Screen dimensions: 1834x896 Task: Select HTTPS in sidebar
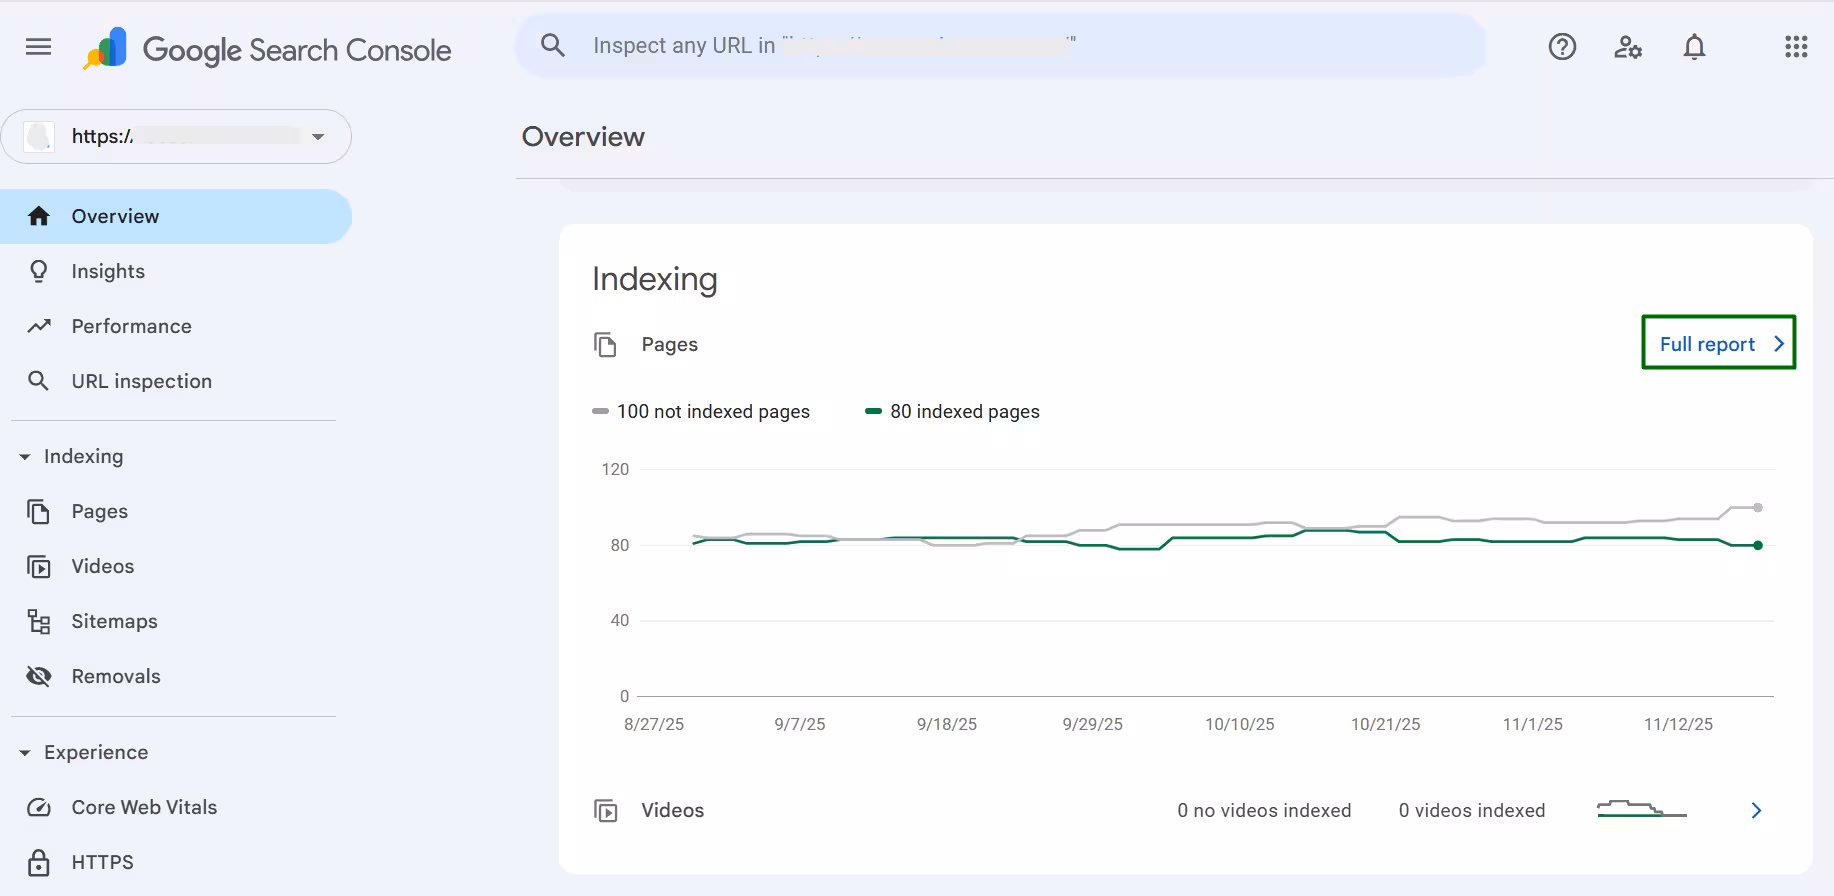176,862
